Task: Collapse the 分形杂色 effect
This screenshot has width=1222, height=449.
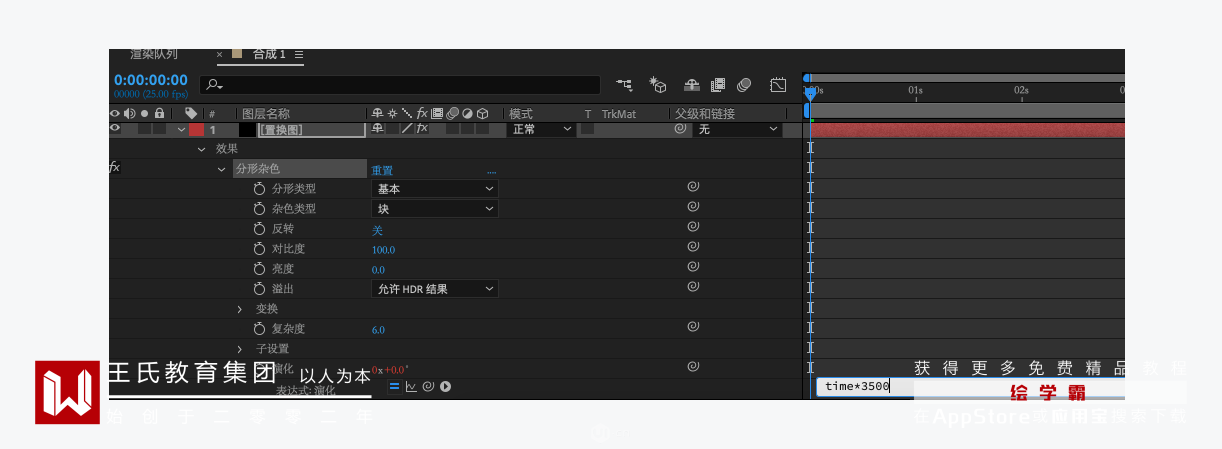Action: click(x=222, y=169)
